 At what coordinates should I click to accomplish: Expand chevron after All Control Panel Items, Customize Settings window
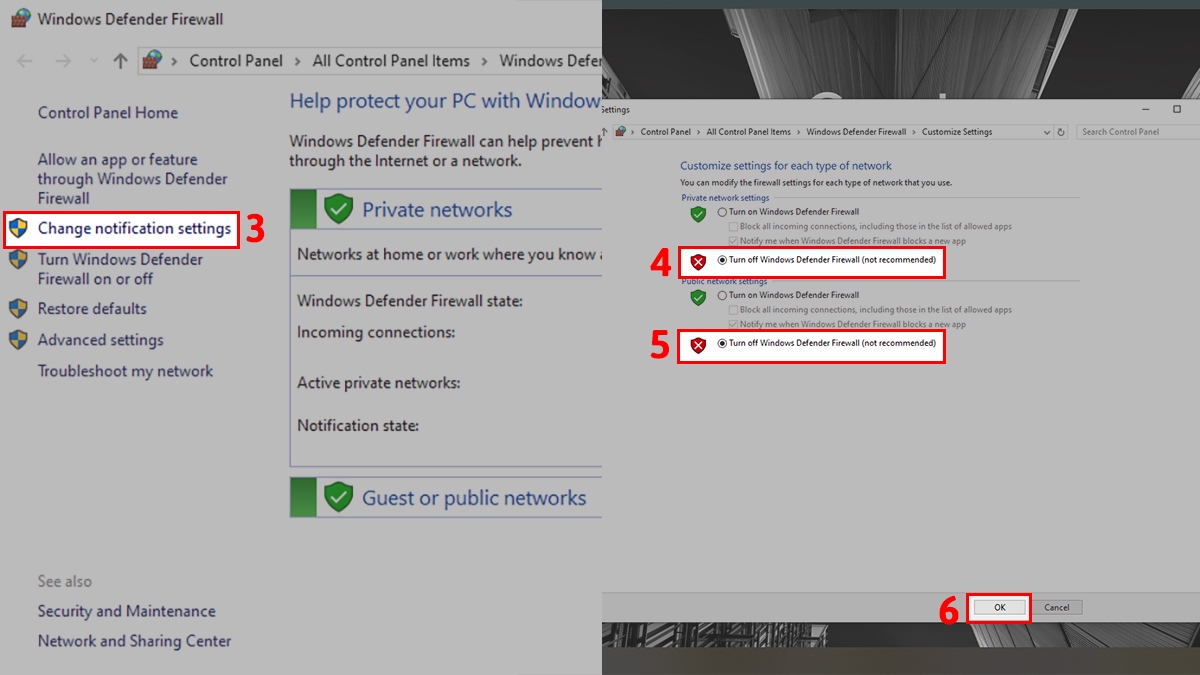(x=799, y=132)
